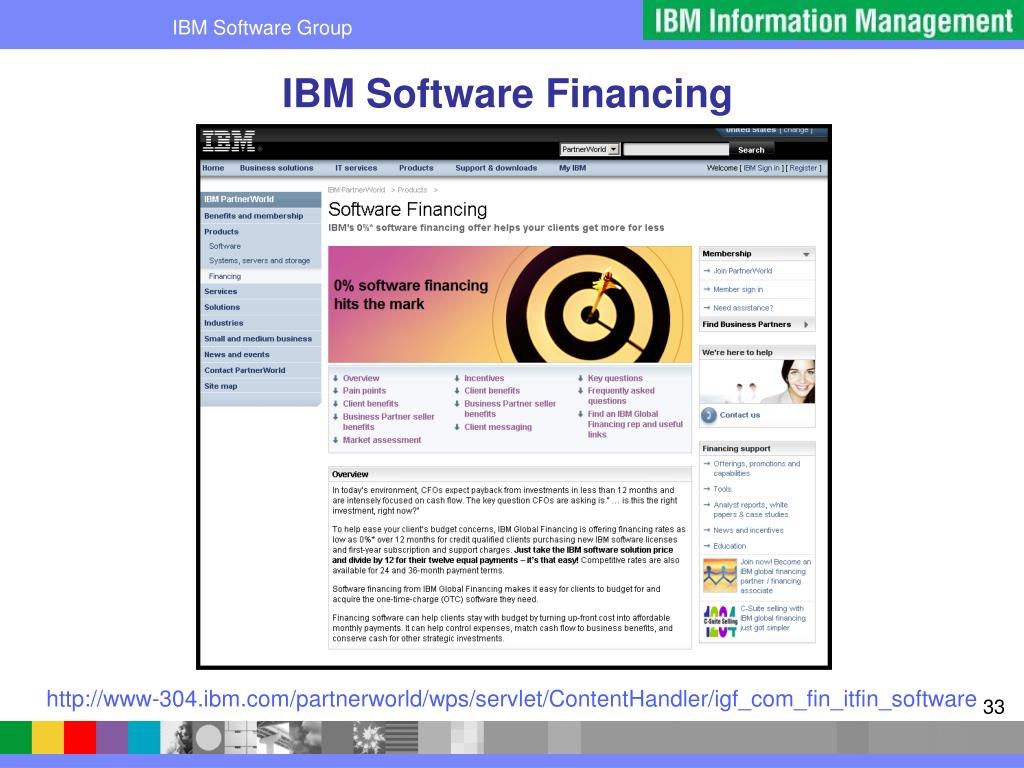Click the IBM PartnerWorld breadcrumb link
Screen dimensions: 1024x768
click(356, 190)
